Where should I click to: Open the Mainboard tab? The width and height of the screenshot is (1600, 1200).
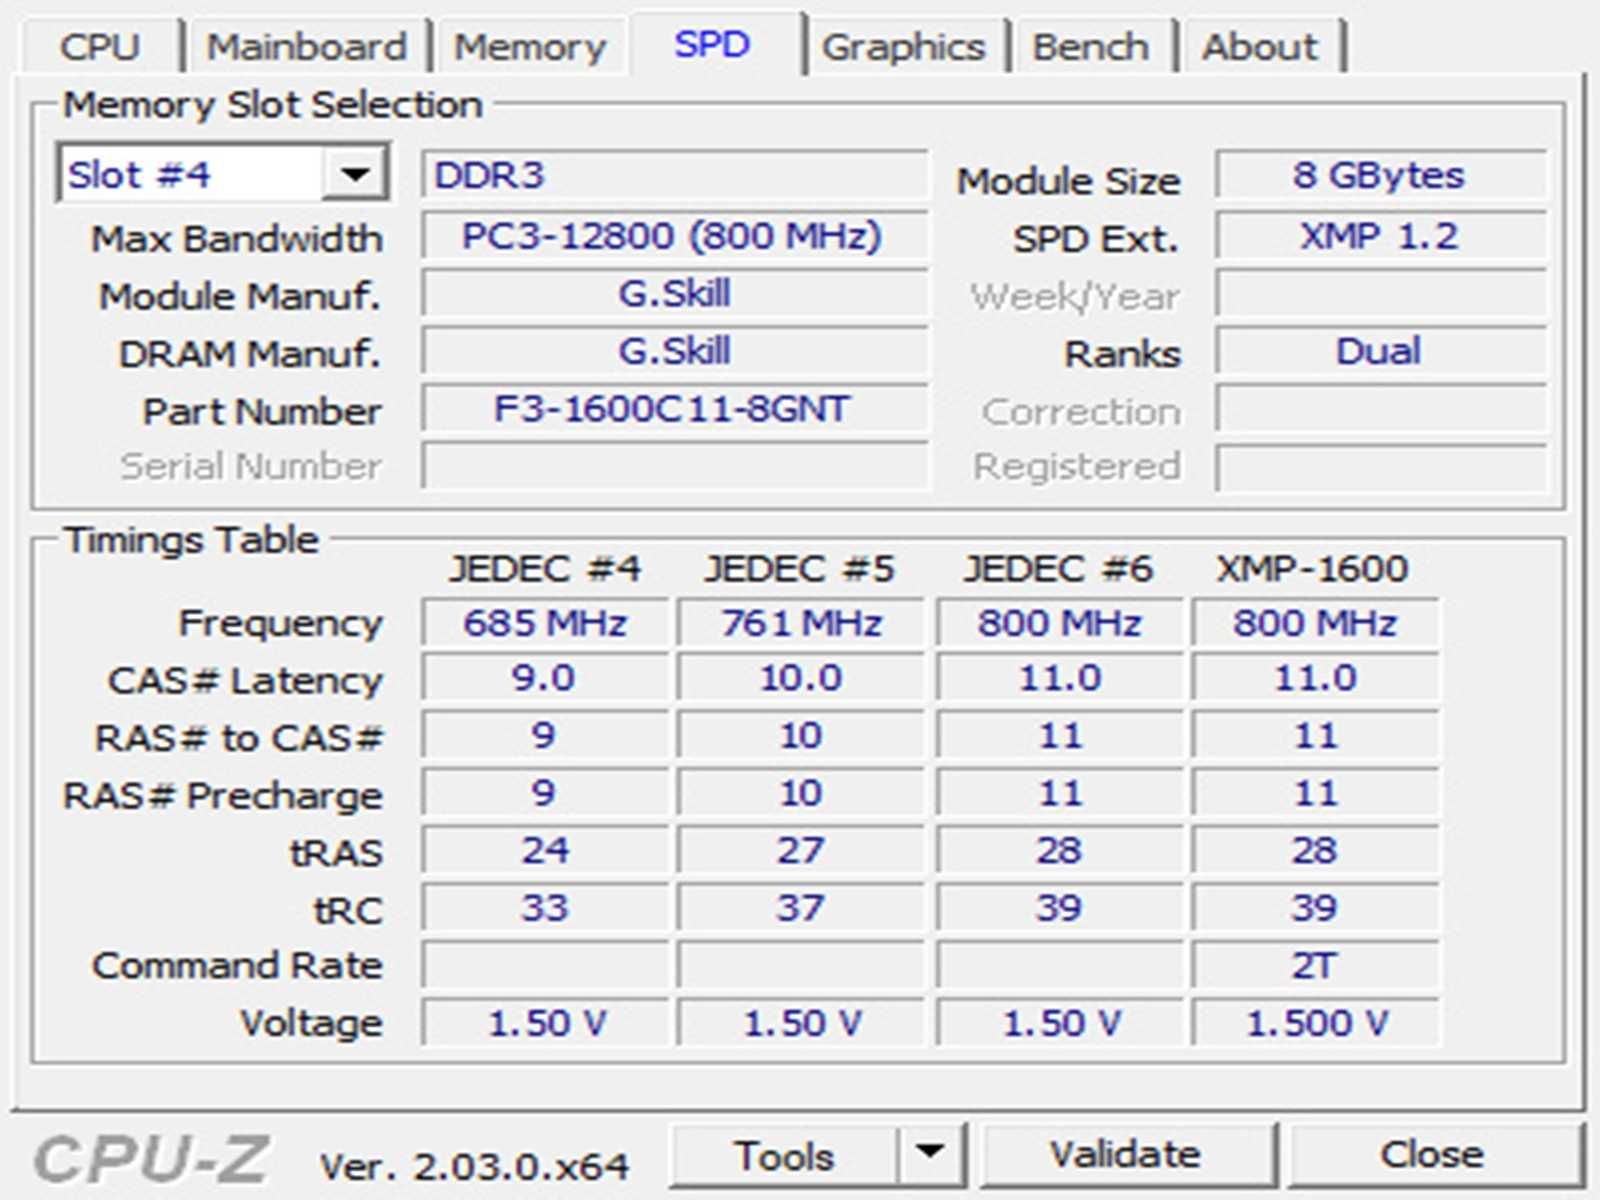click(x=307, y=46)
